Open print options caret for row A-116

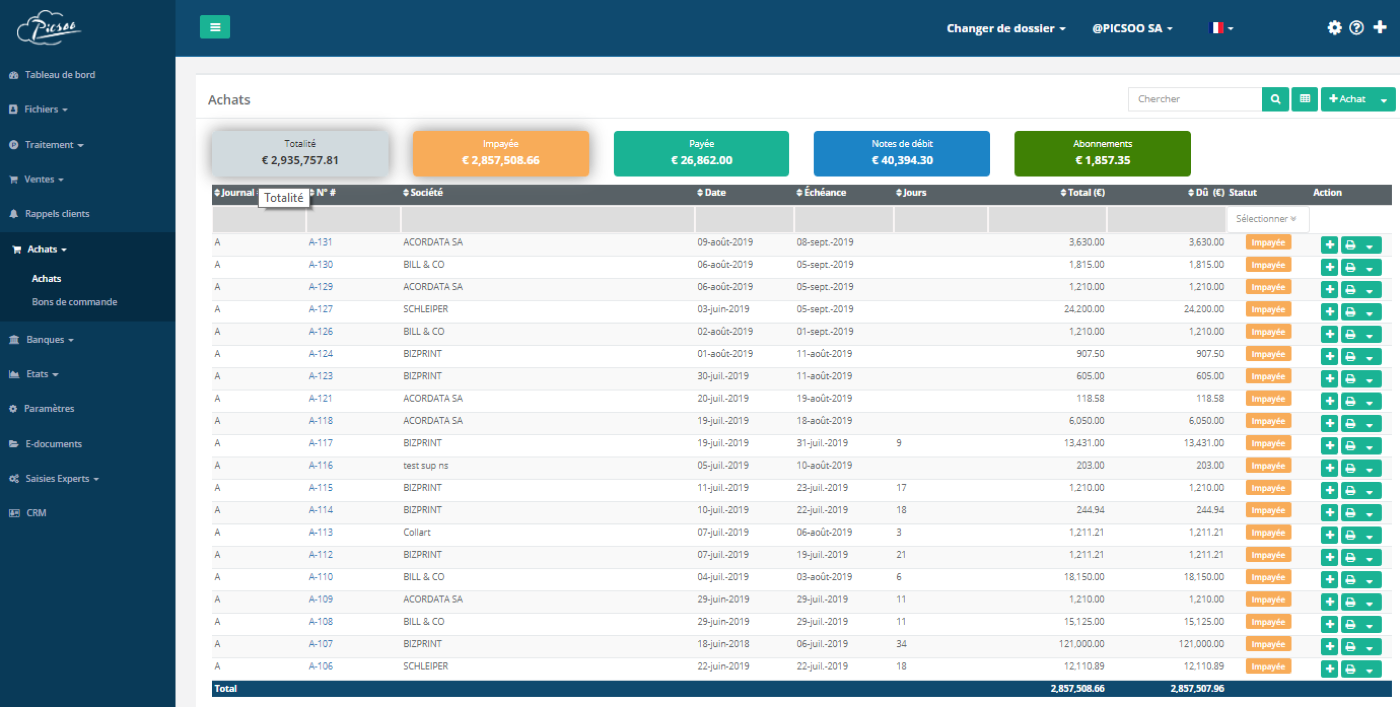point(1370,468)
